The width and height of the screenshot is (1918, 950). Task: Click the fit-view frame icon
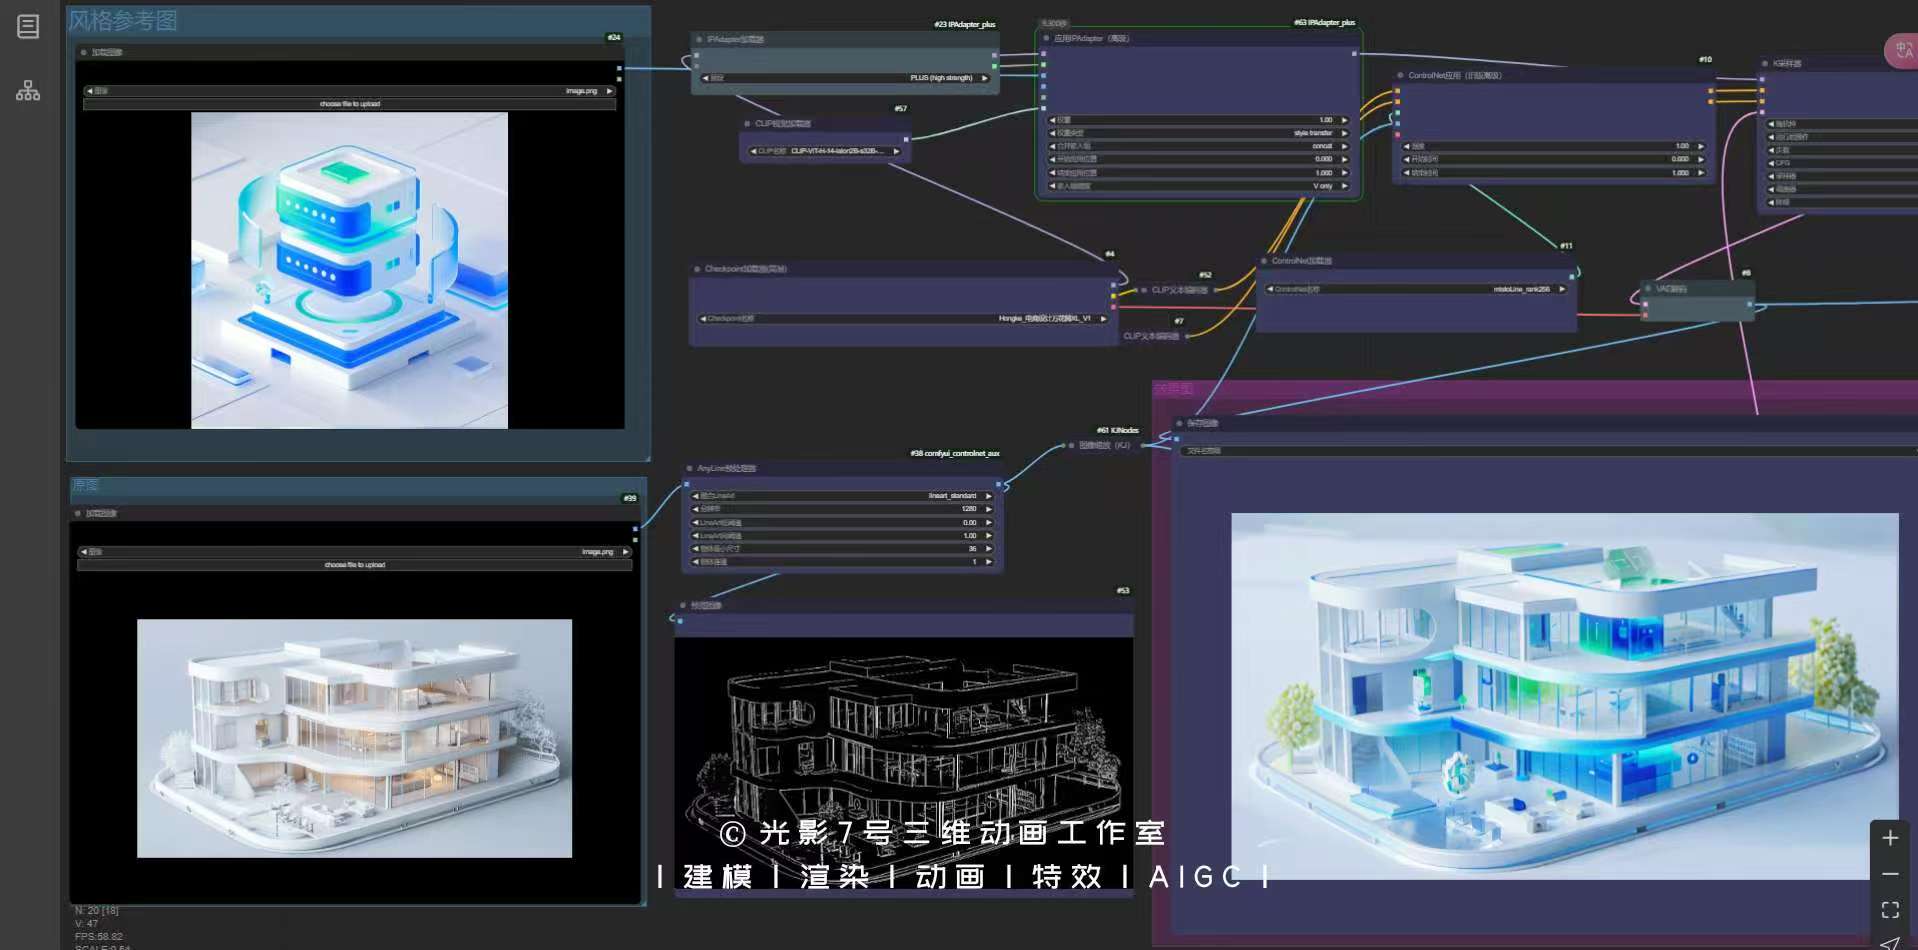[1889, 910]
